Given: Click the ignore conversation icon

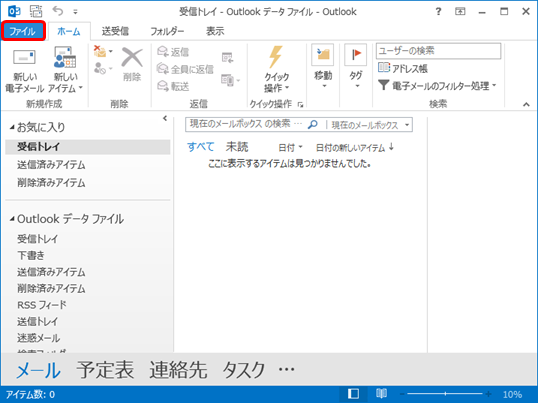Looking at the screenshot, I should click(x=100, y=51).
